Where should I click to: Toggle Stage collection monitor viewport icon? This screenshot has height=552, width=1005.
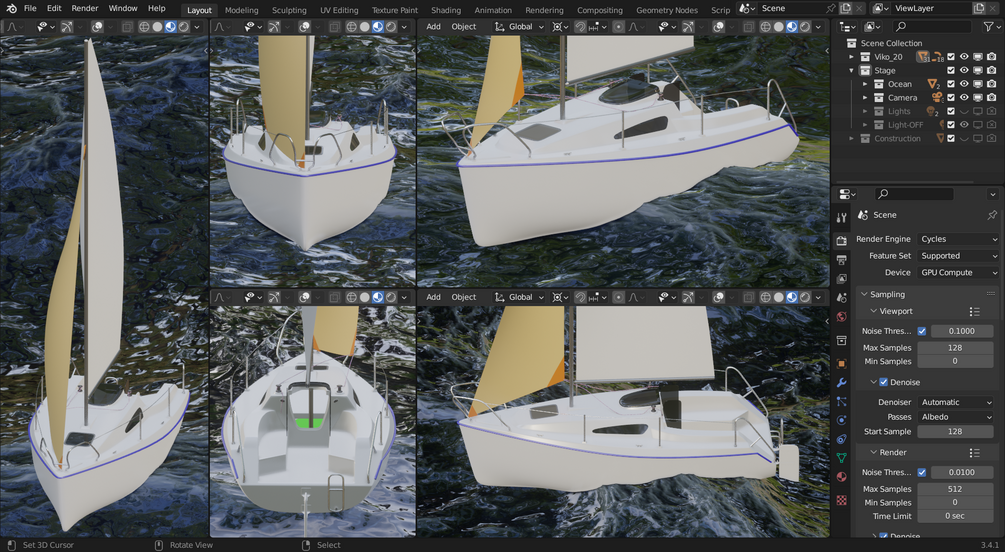[x=978, y=71]
